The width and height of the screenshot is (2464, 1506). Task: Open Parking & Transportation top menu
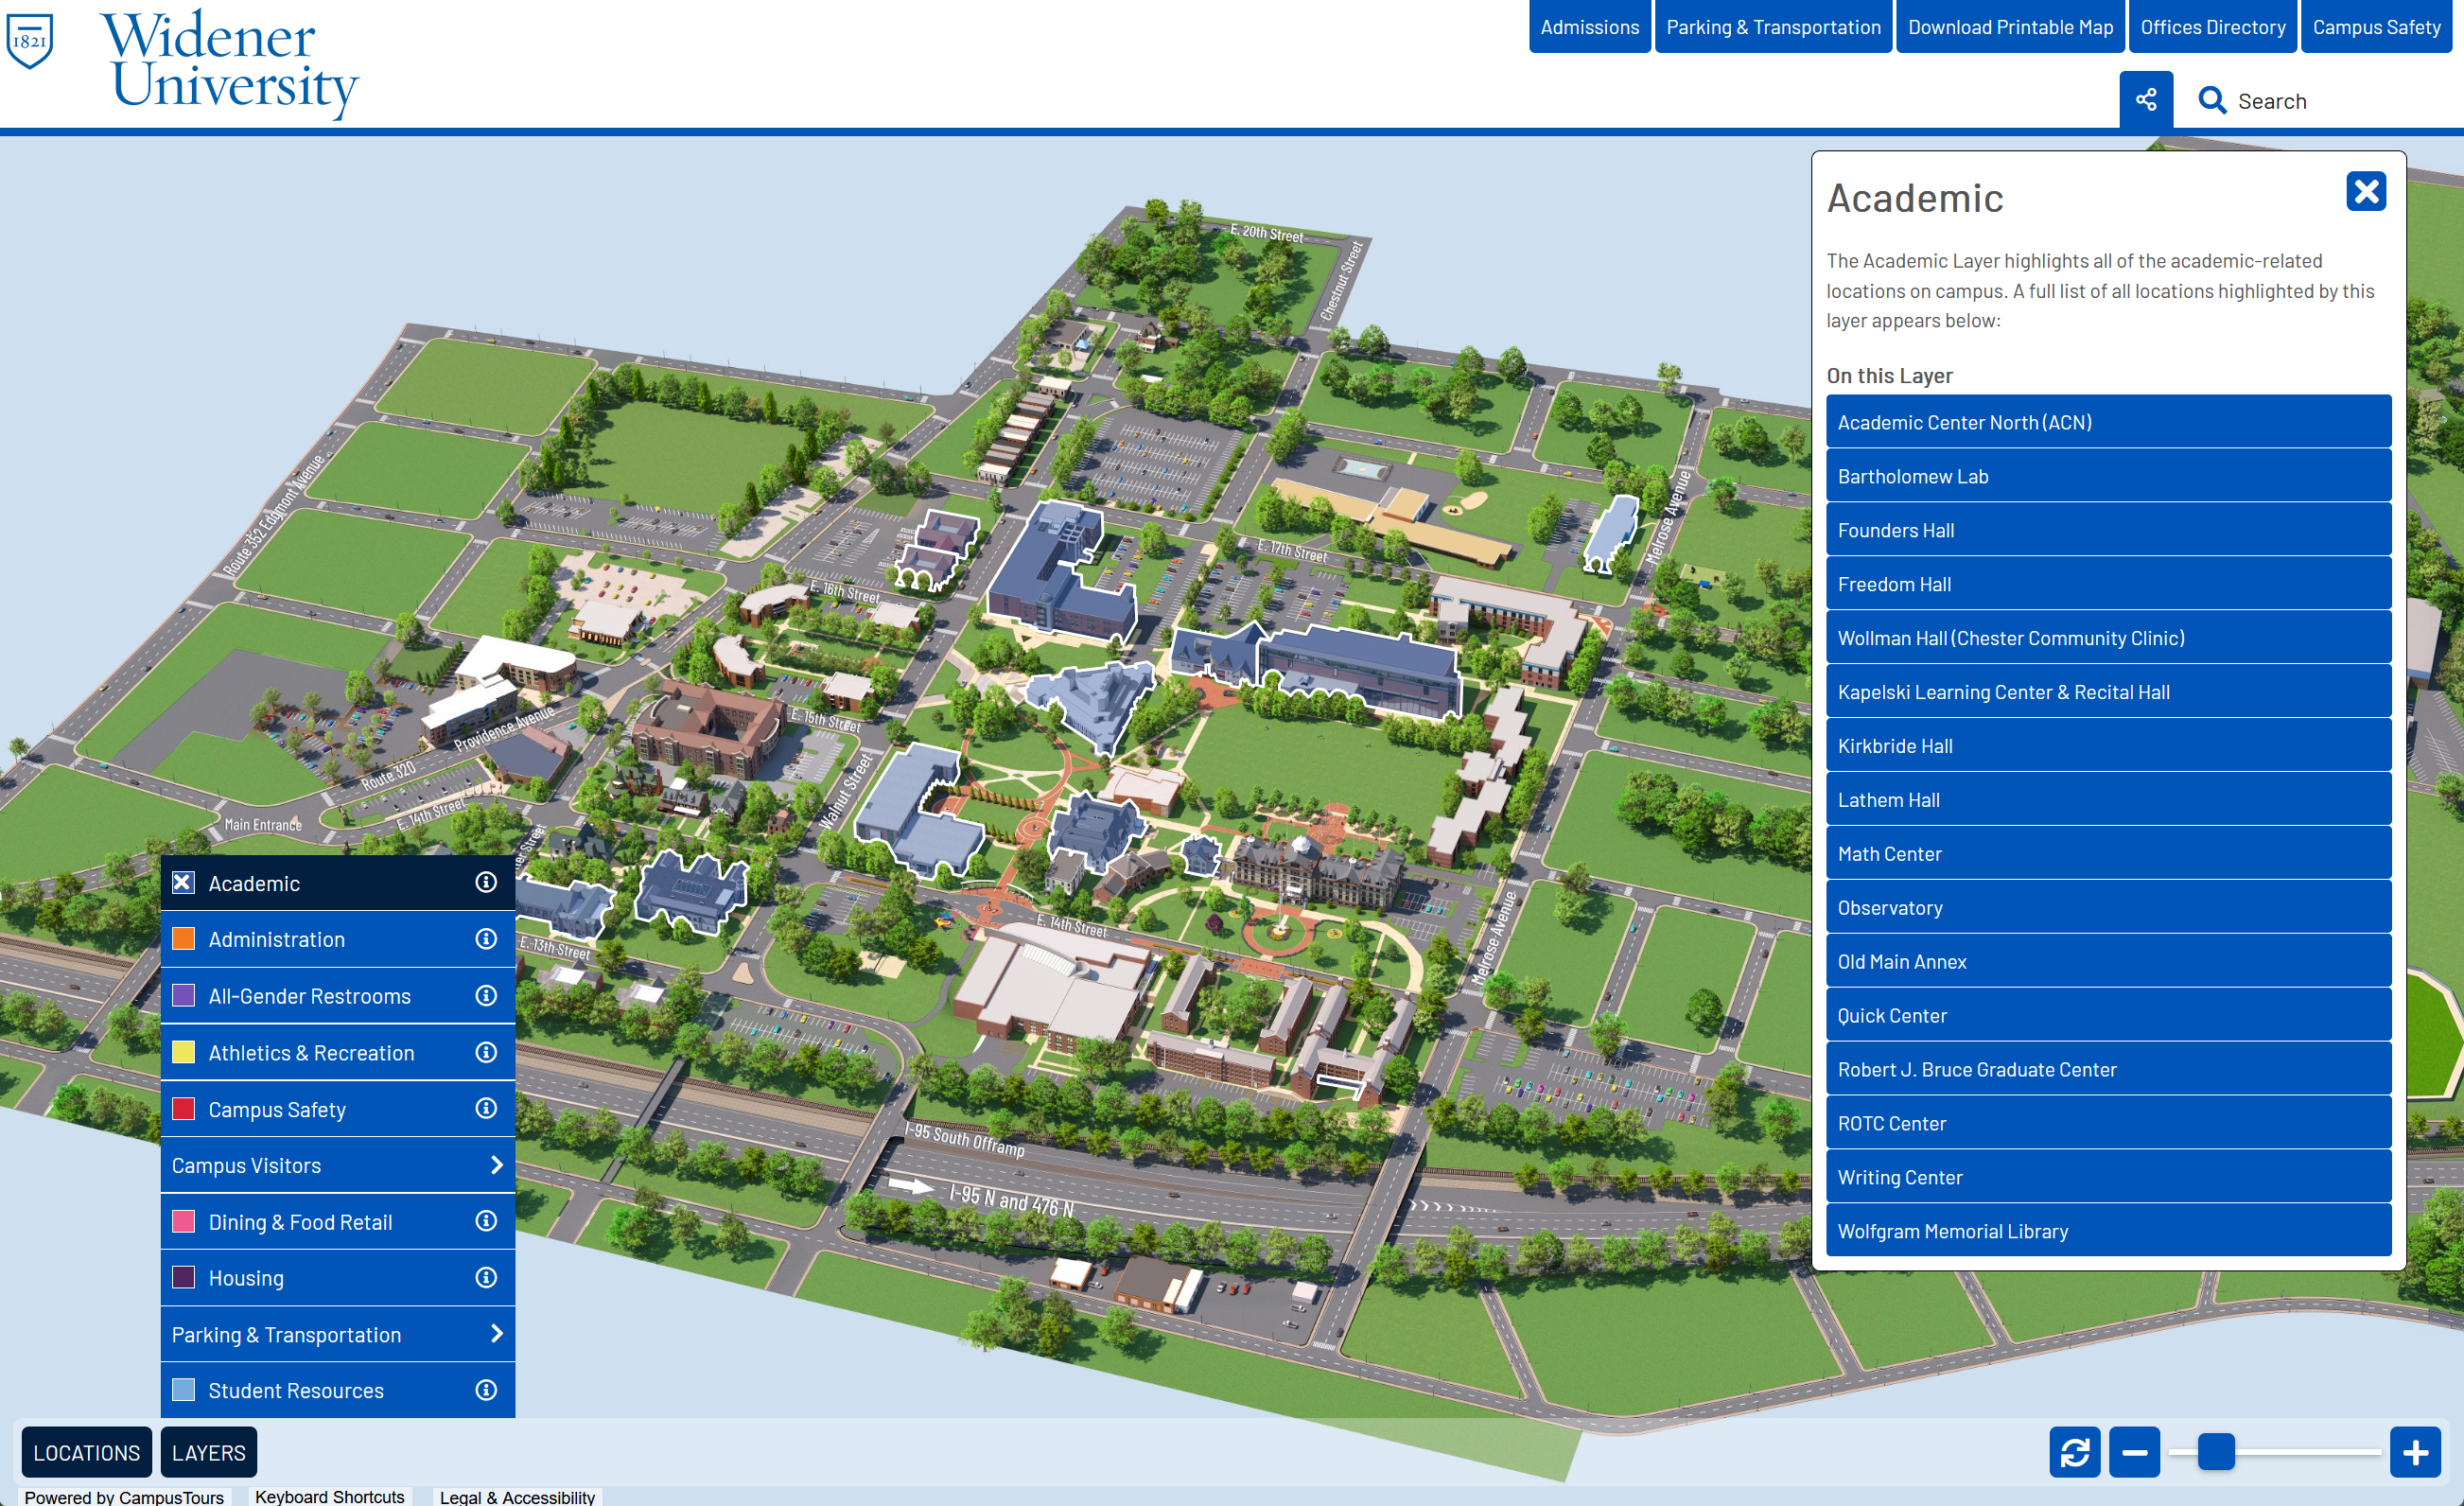pyautogui.click(x=1773, y=27)
